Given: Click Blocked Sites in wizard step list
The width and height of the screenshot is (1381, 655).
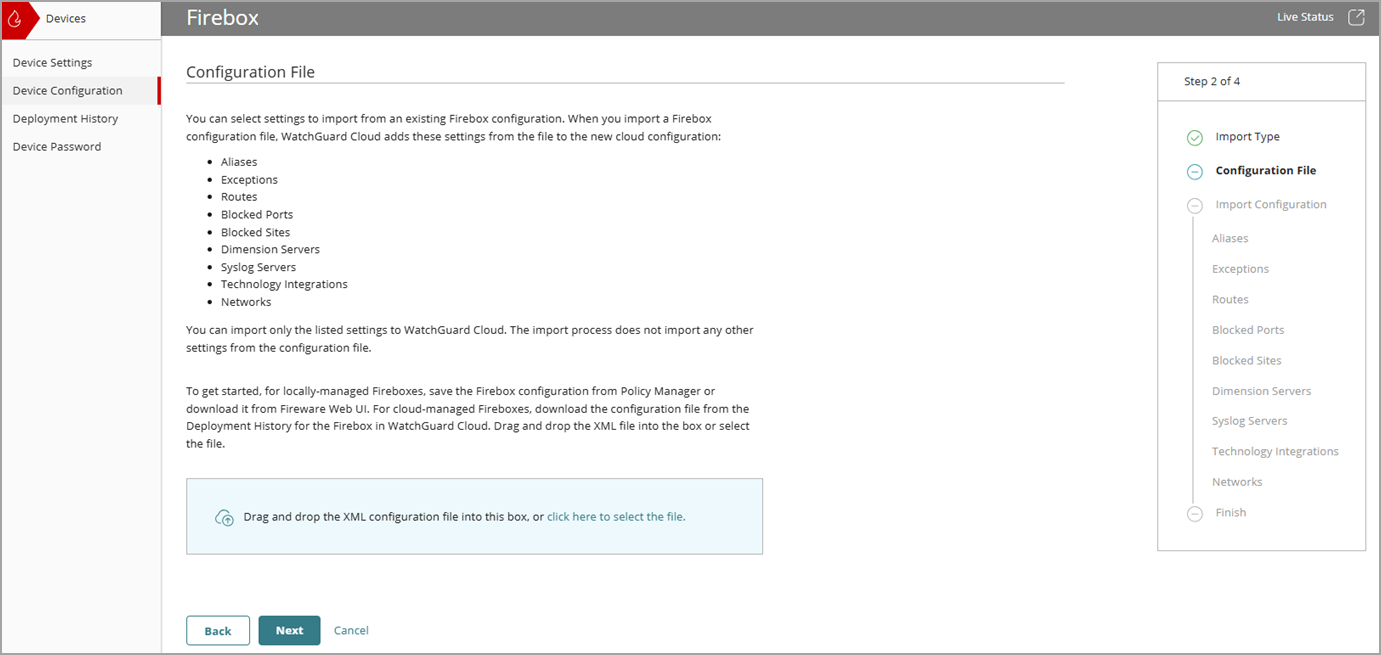Looking at the screenshot, I should [x=1246, y=361].
